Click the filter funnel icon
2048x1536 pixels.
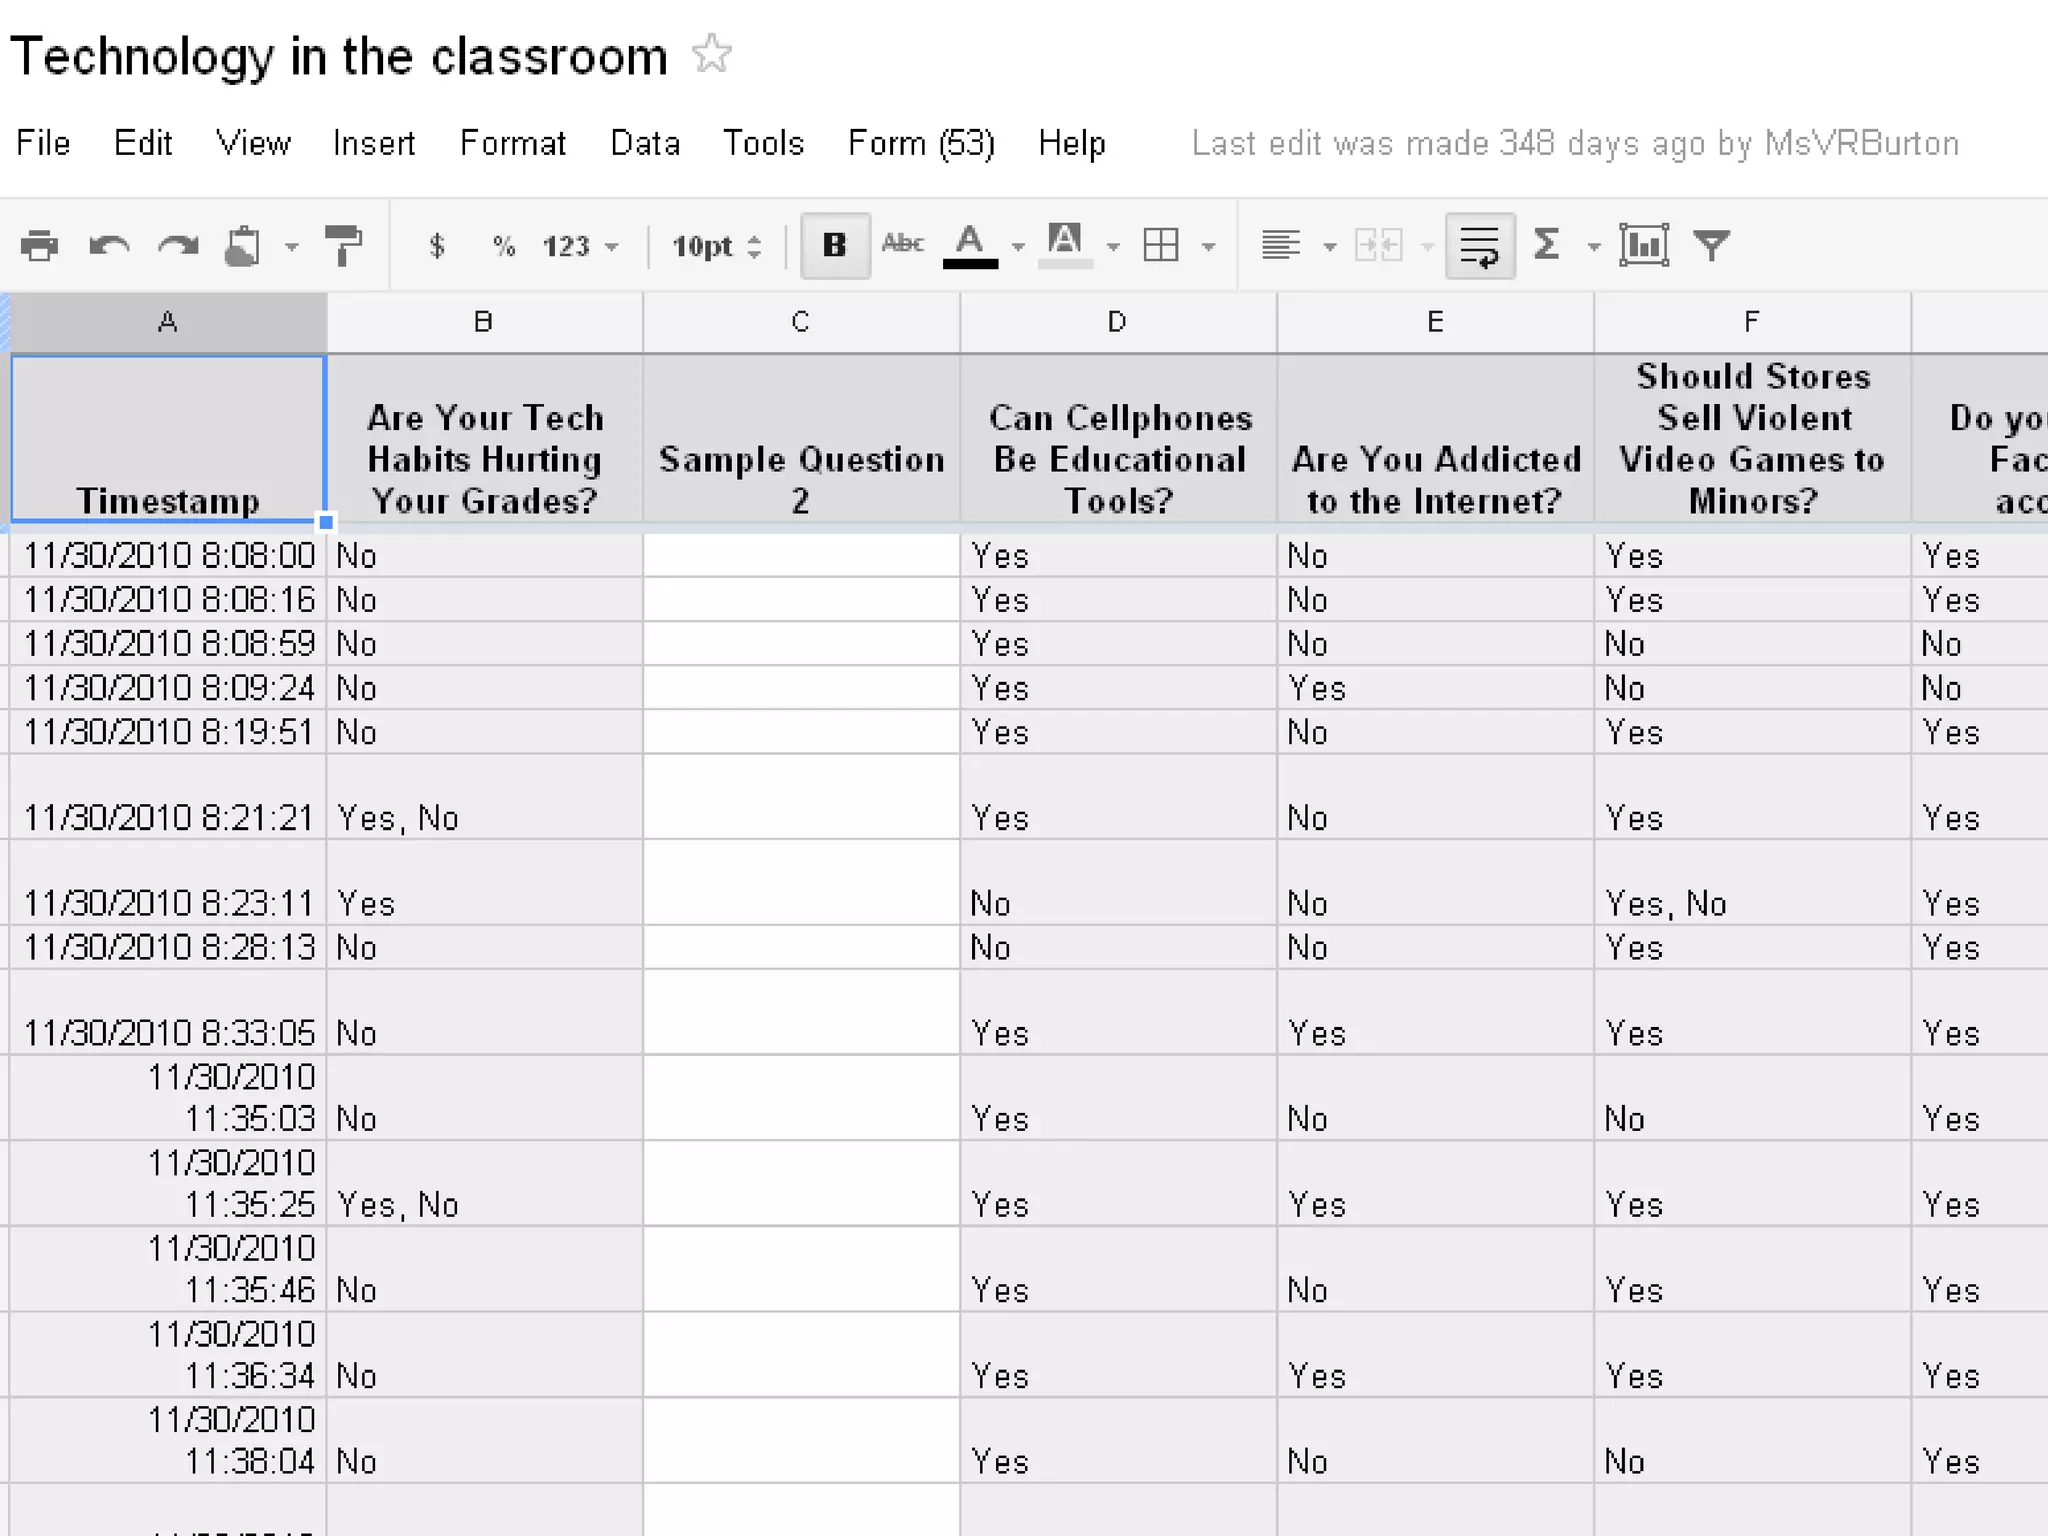1711,245
